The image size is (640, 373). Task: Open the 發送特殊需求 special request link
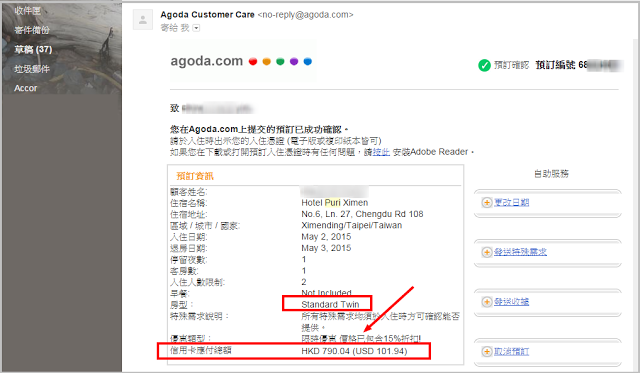pyautogui.click(x=520, y=252)
